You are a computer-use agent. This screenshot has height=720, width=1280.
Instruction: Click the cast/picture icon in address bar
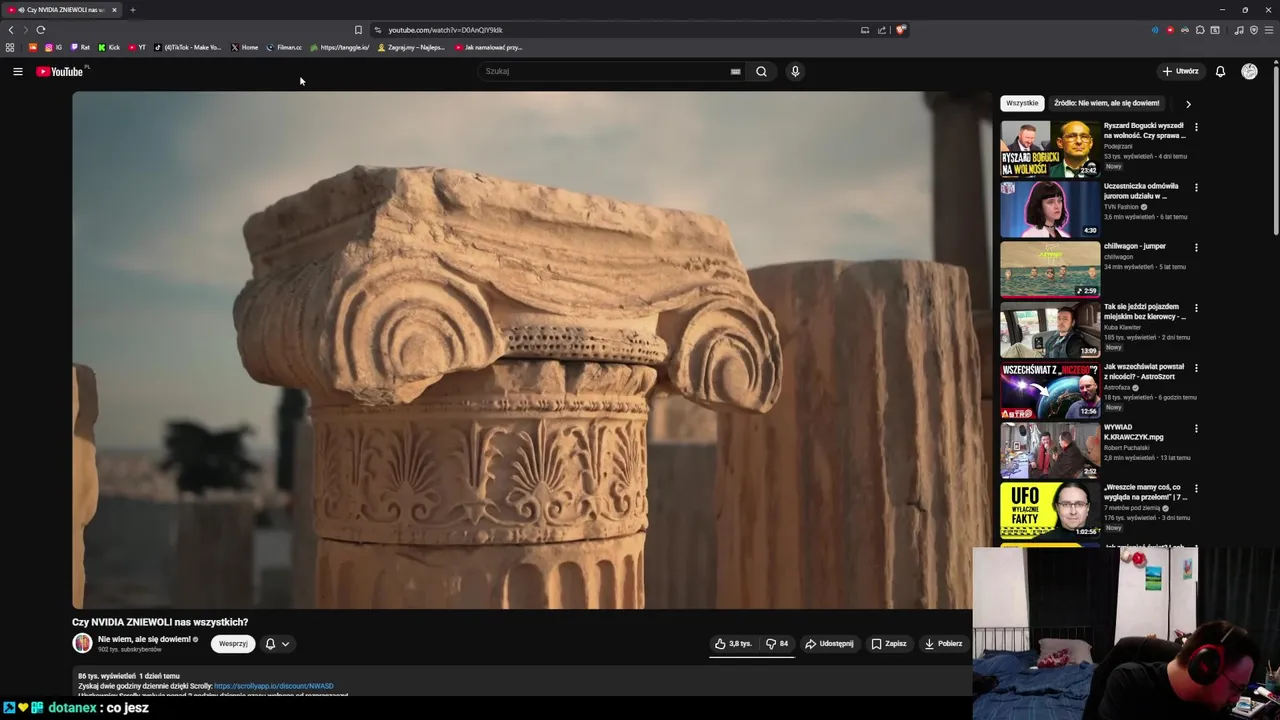(x=865, y=30)
